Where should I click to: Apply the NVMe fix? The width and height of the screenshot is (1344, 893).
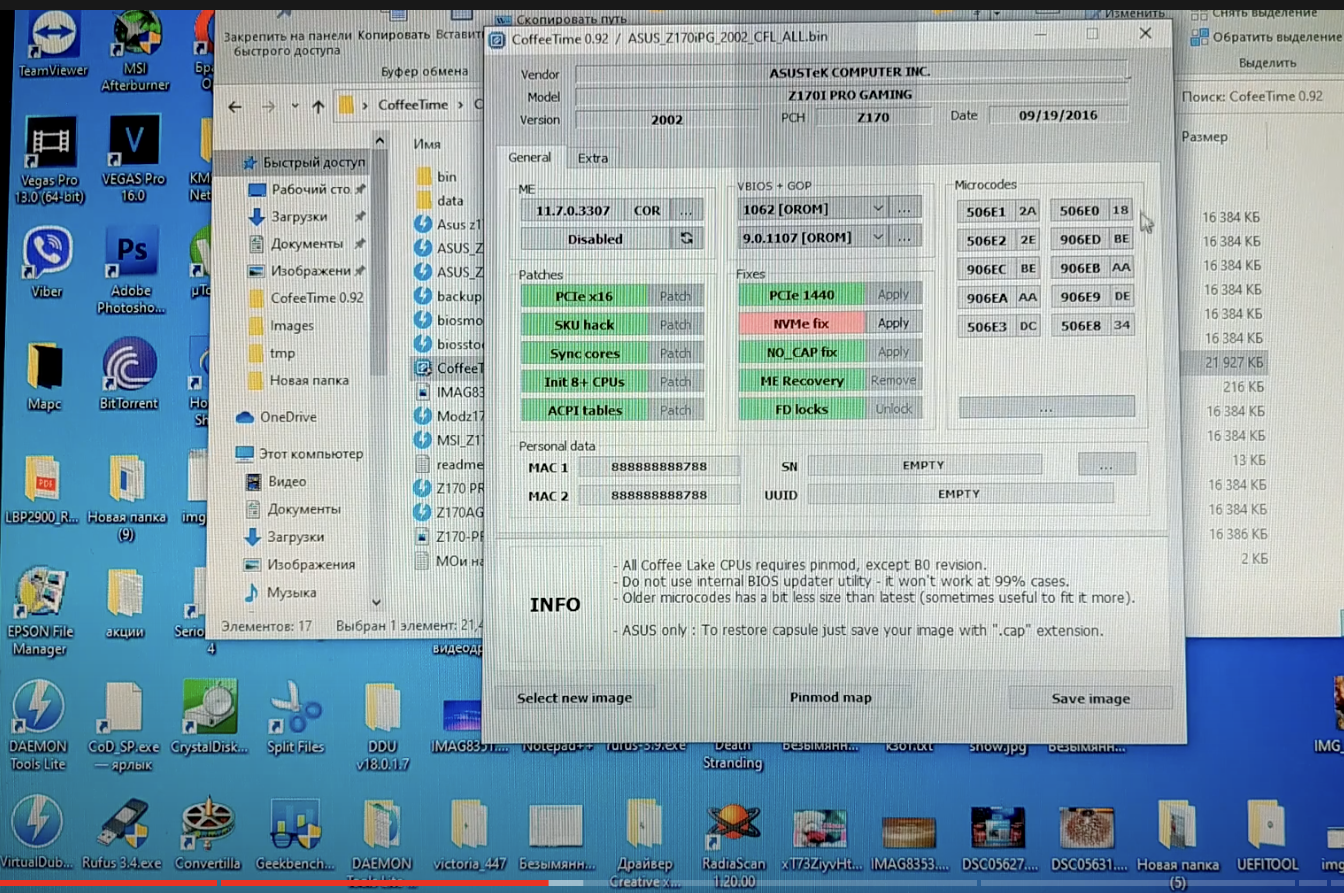click(x=893, y=323)
